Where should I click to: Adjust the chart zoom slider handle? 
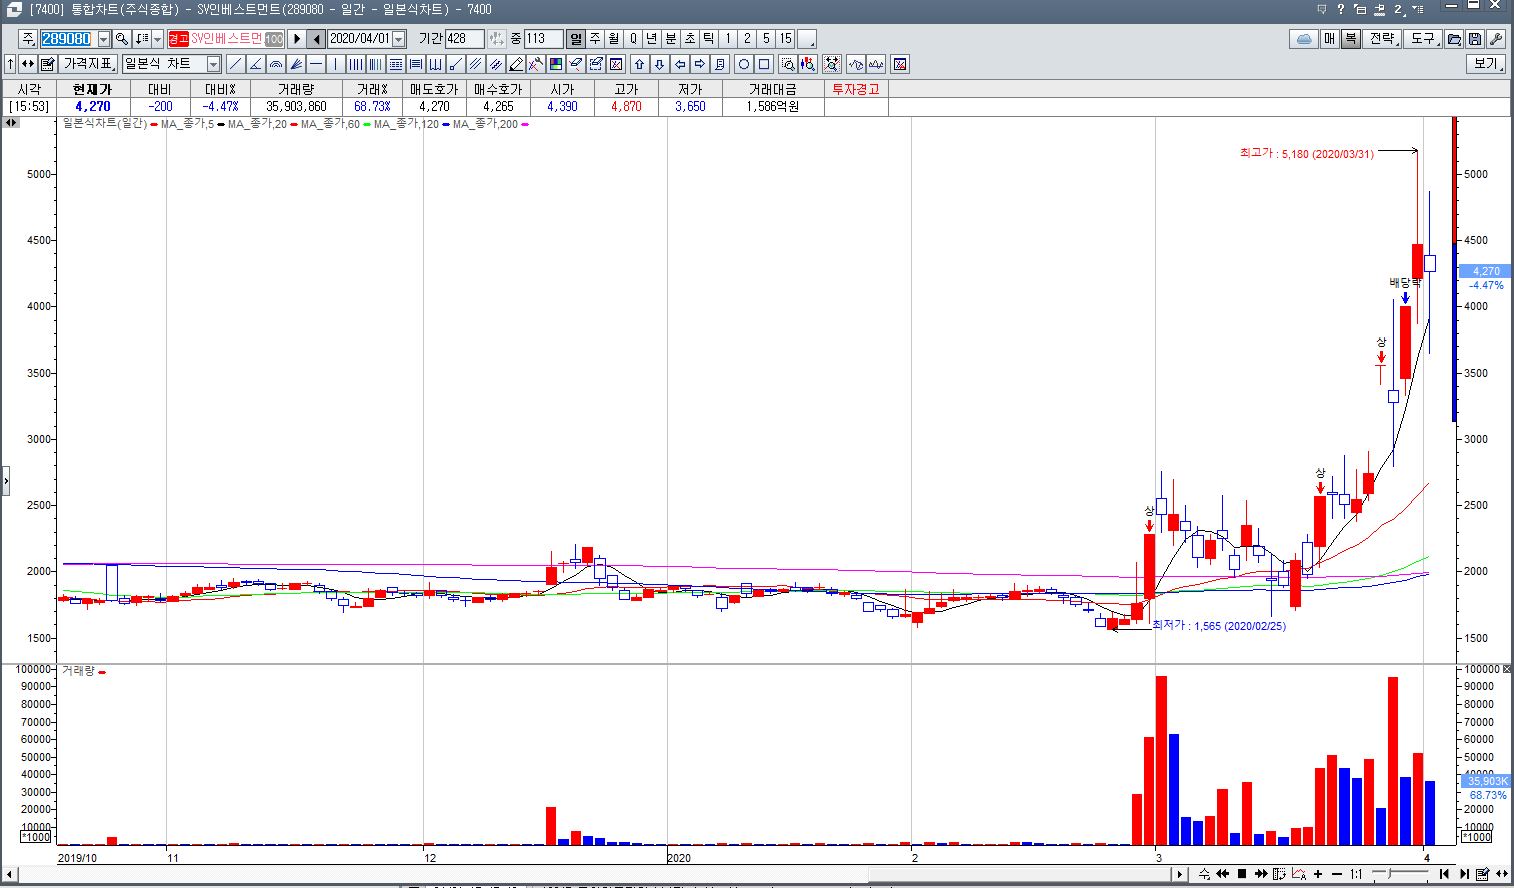click(1388, 874)
